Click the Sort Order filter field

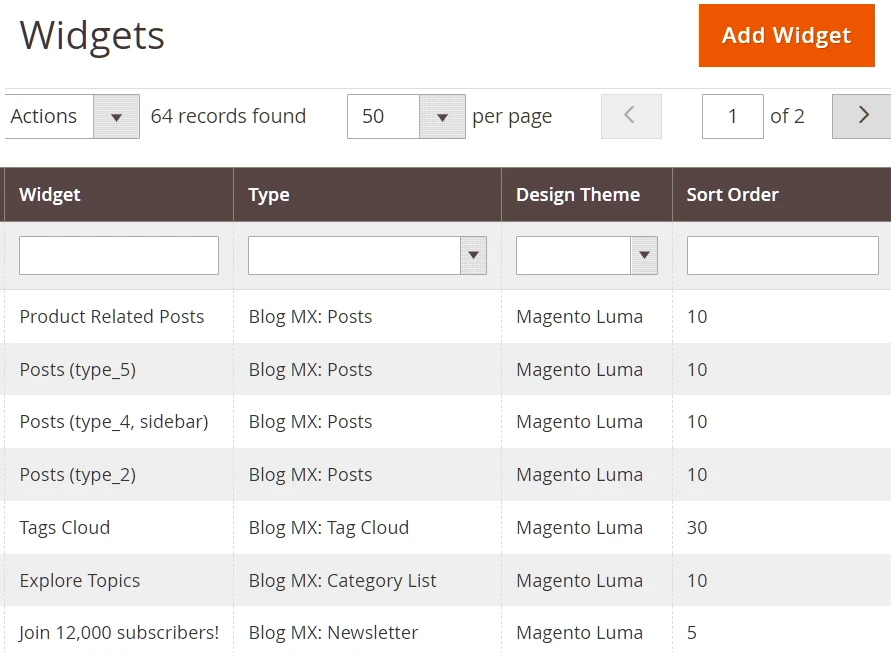pos(782,256)
